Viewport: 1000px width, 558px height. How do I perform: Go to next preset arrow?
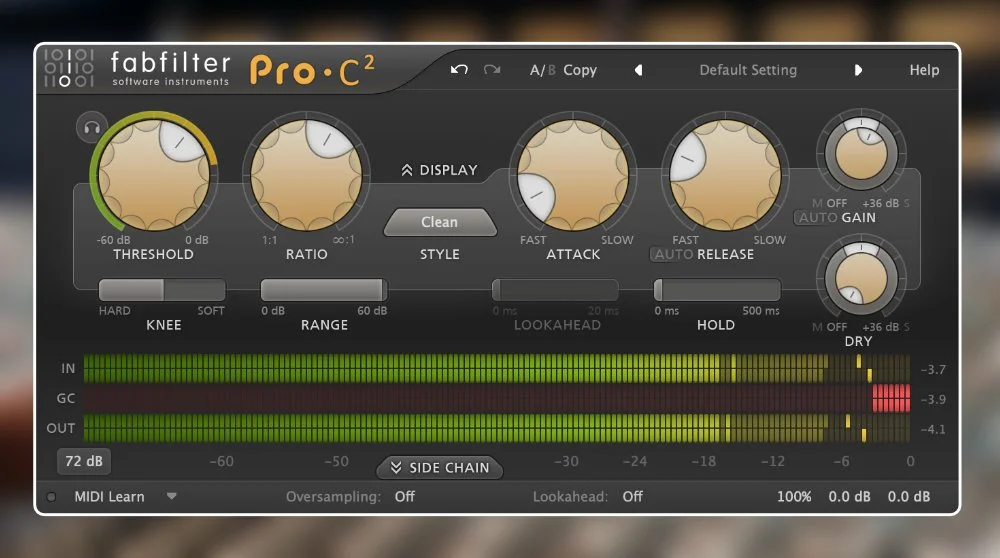[858, 70]
